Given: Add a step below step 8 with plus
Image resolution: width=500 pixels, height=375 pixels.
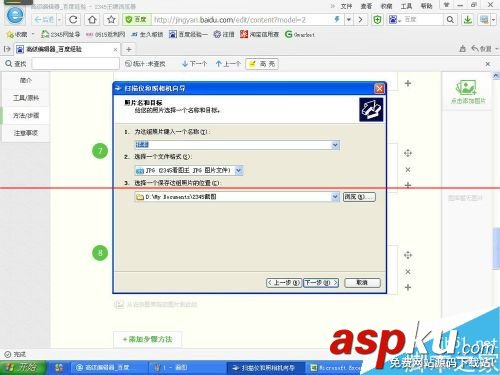Looking at the screenshot, I should [408, 287].
